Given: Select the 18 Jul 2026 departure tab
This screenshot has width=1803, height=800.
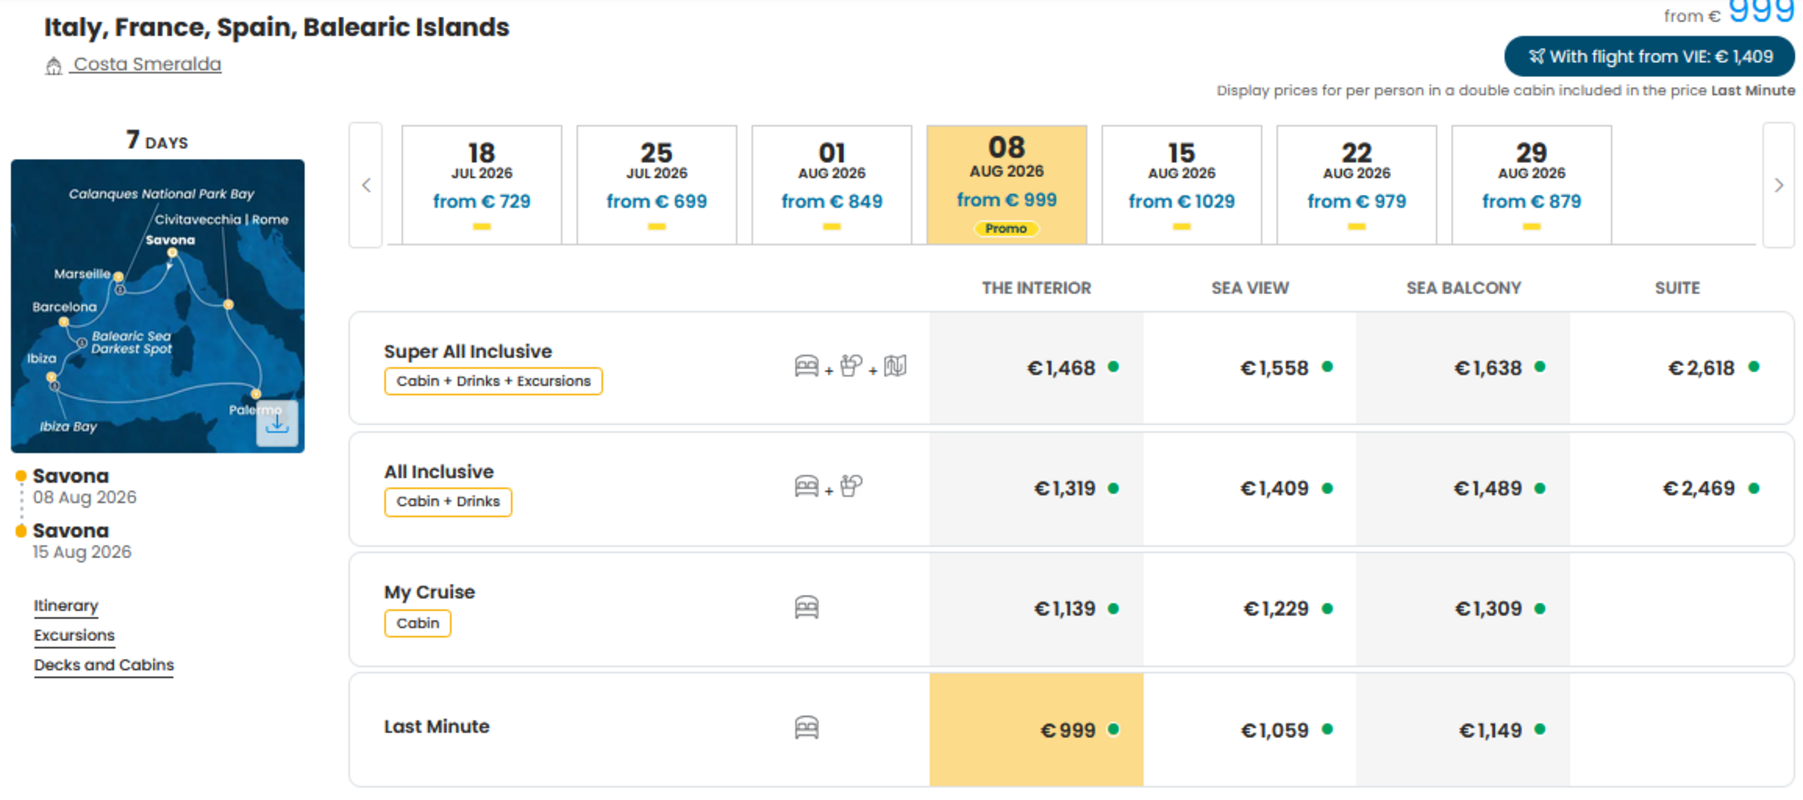Looking at the screenshot, I should point(482,184).
